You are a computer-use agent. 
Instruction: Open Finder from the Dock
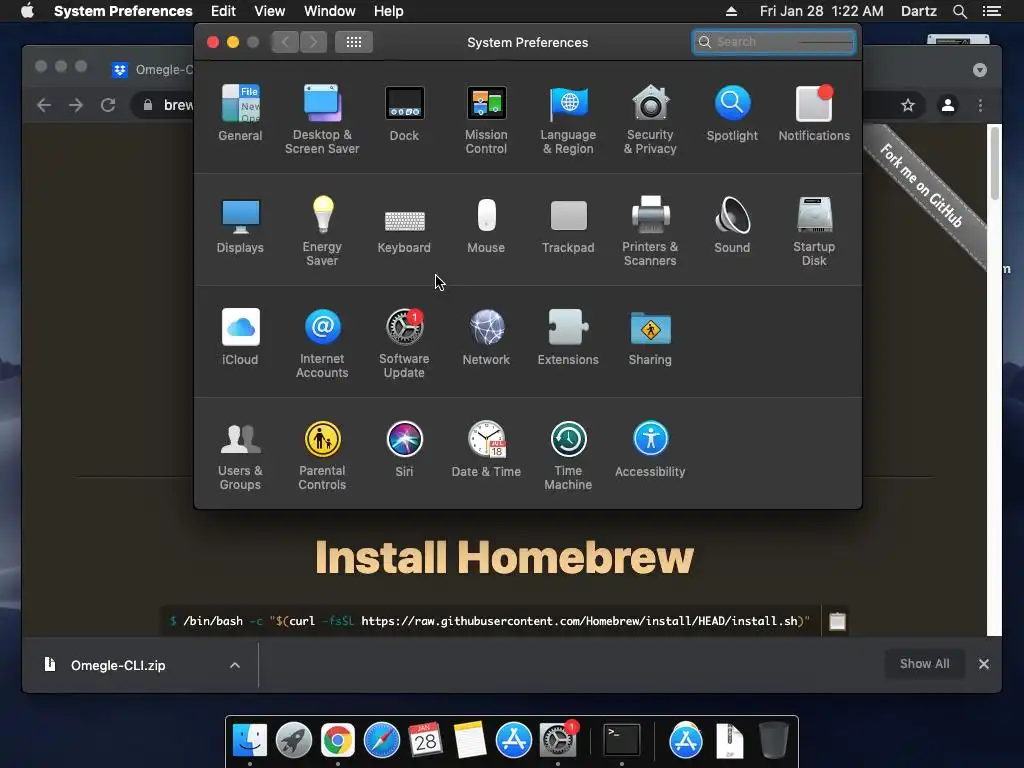tap(250, 741)
